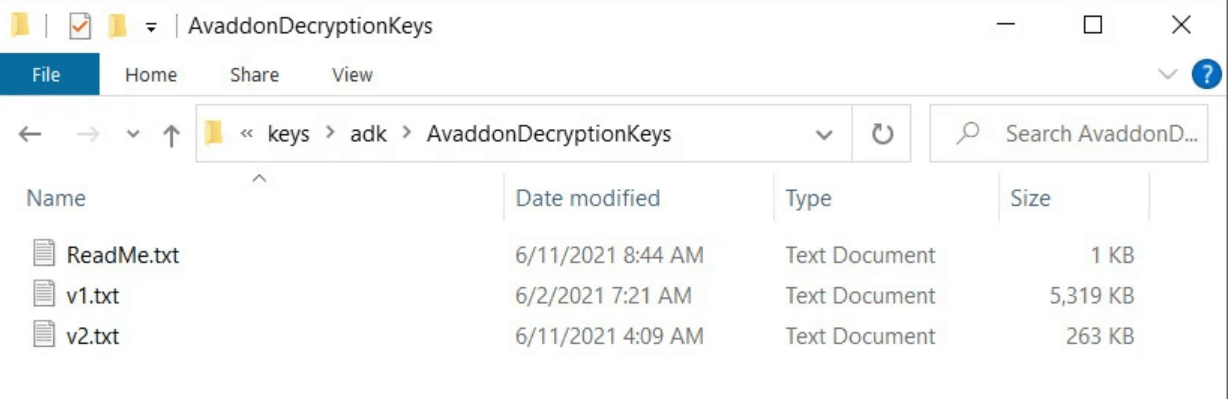
Task: Switch to the Home ribbon tab
Action: point(151,75)
